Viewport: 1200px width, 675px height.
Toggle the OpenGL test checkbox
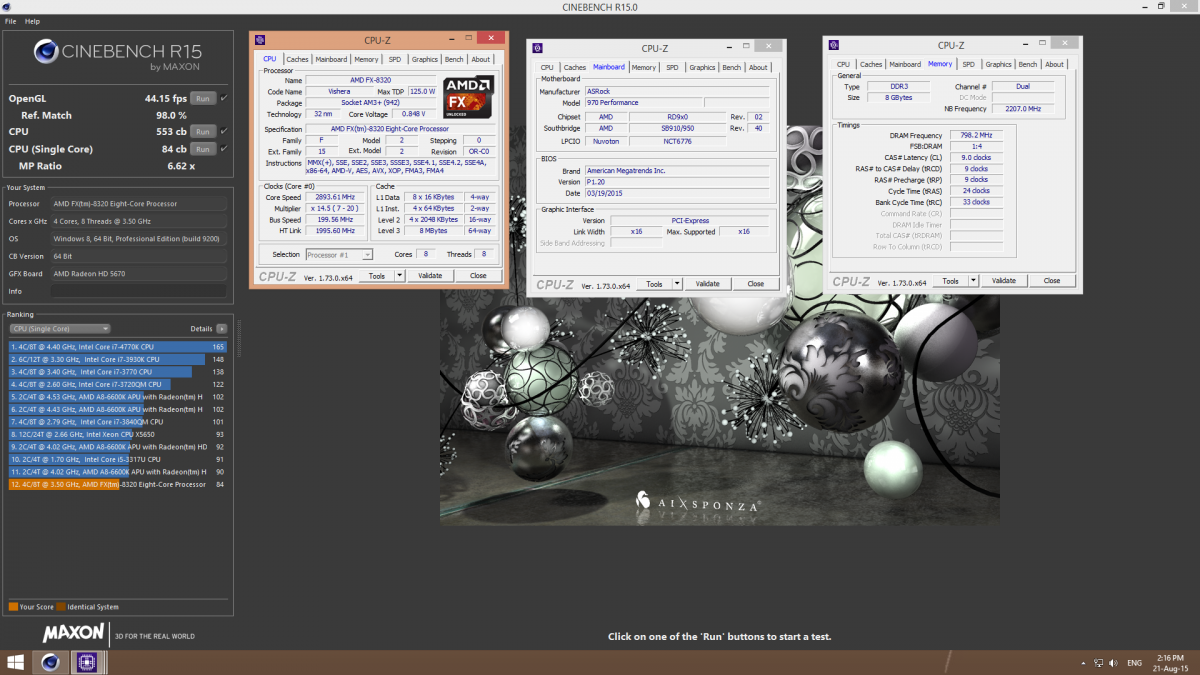coord(224,98)
